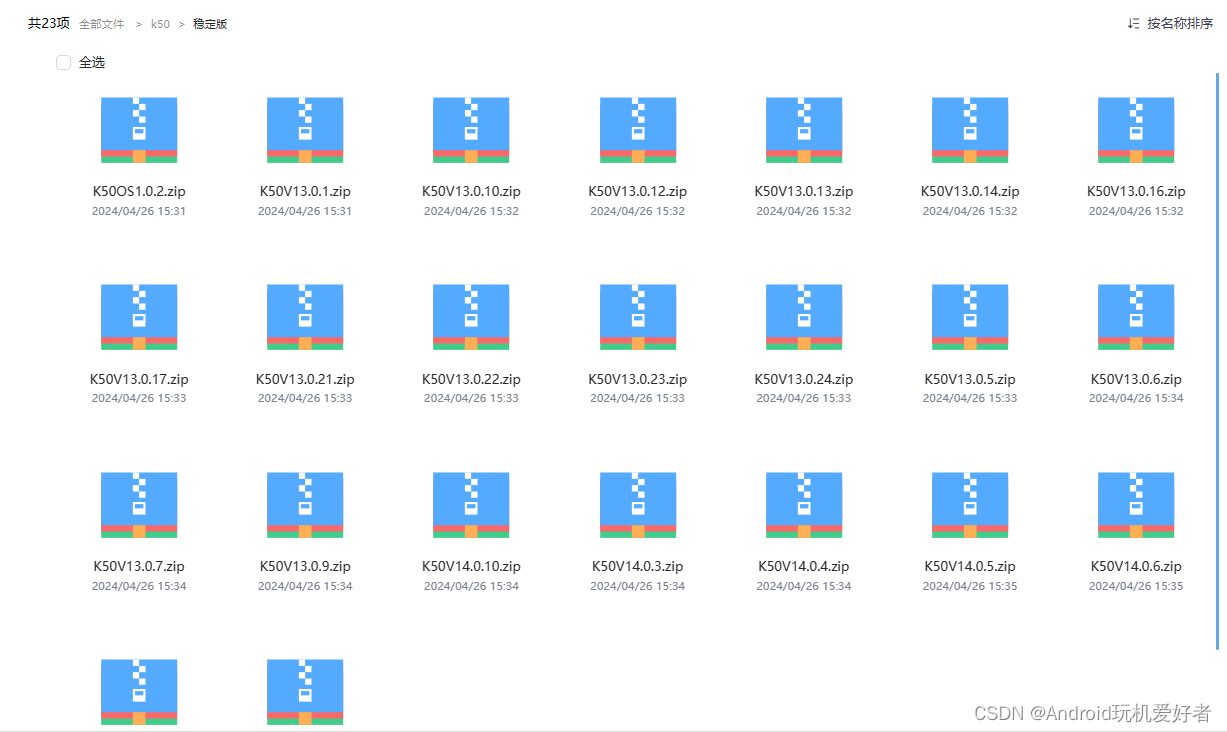
Task: Click the K50V14.0.6.zip file name
Action: coord(1136,566)
